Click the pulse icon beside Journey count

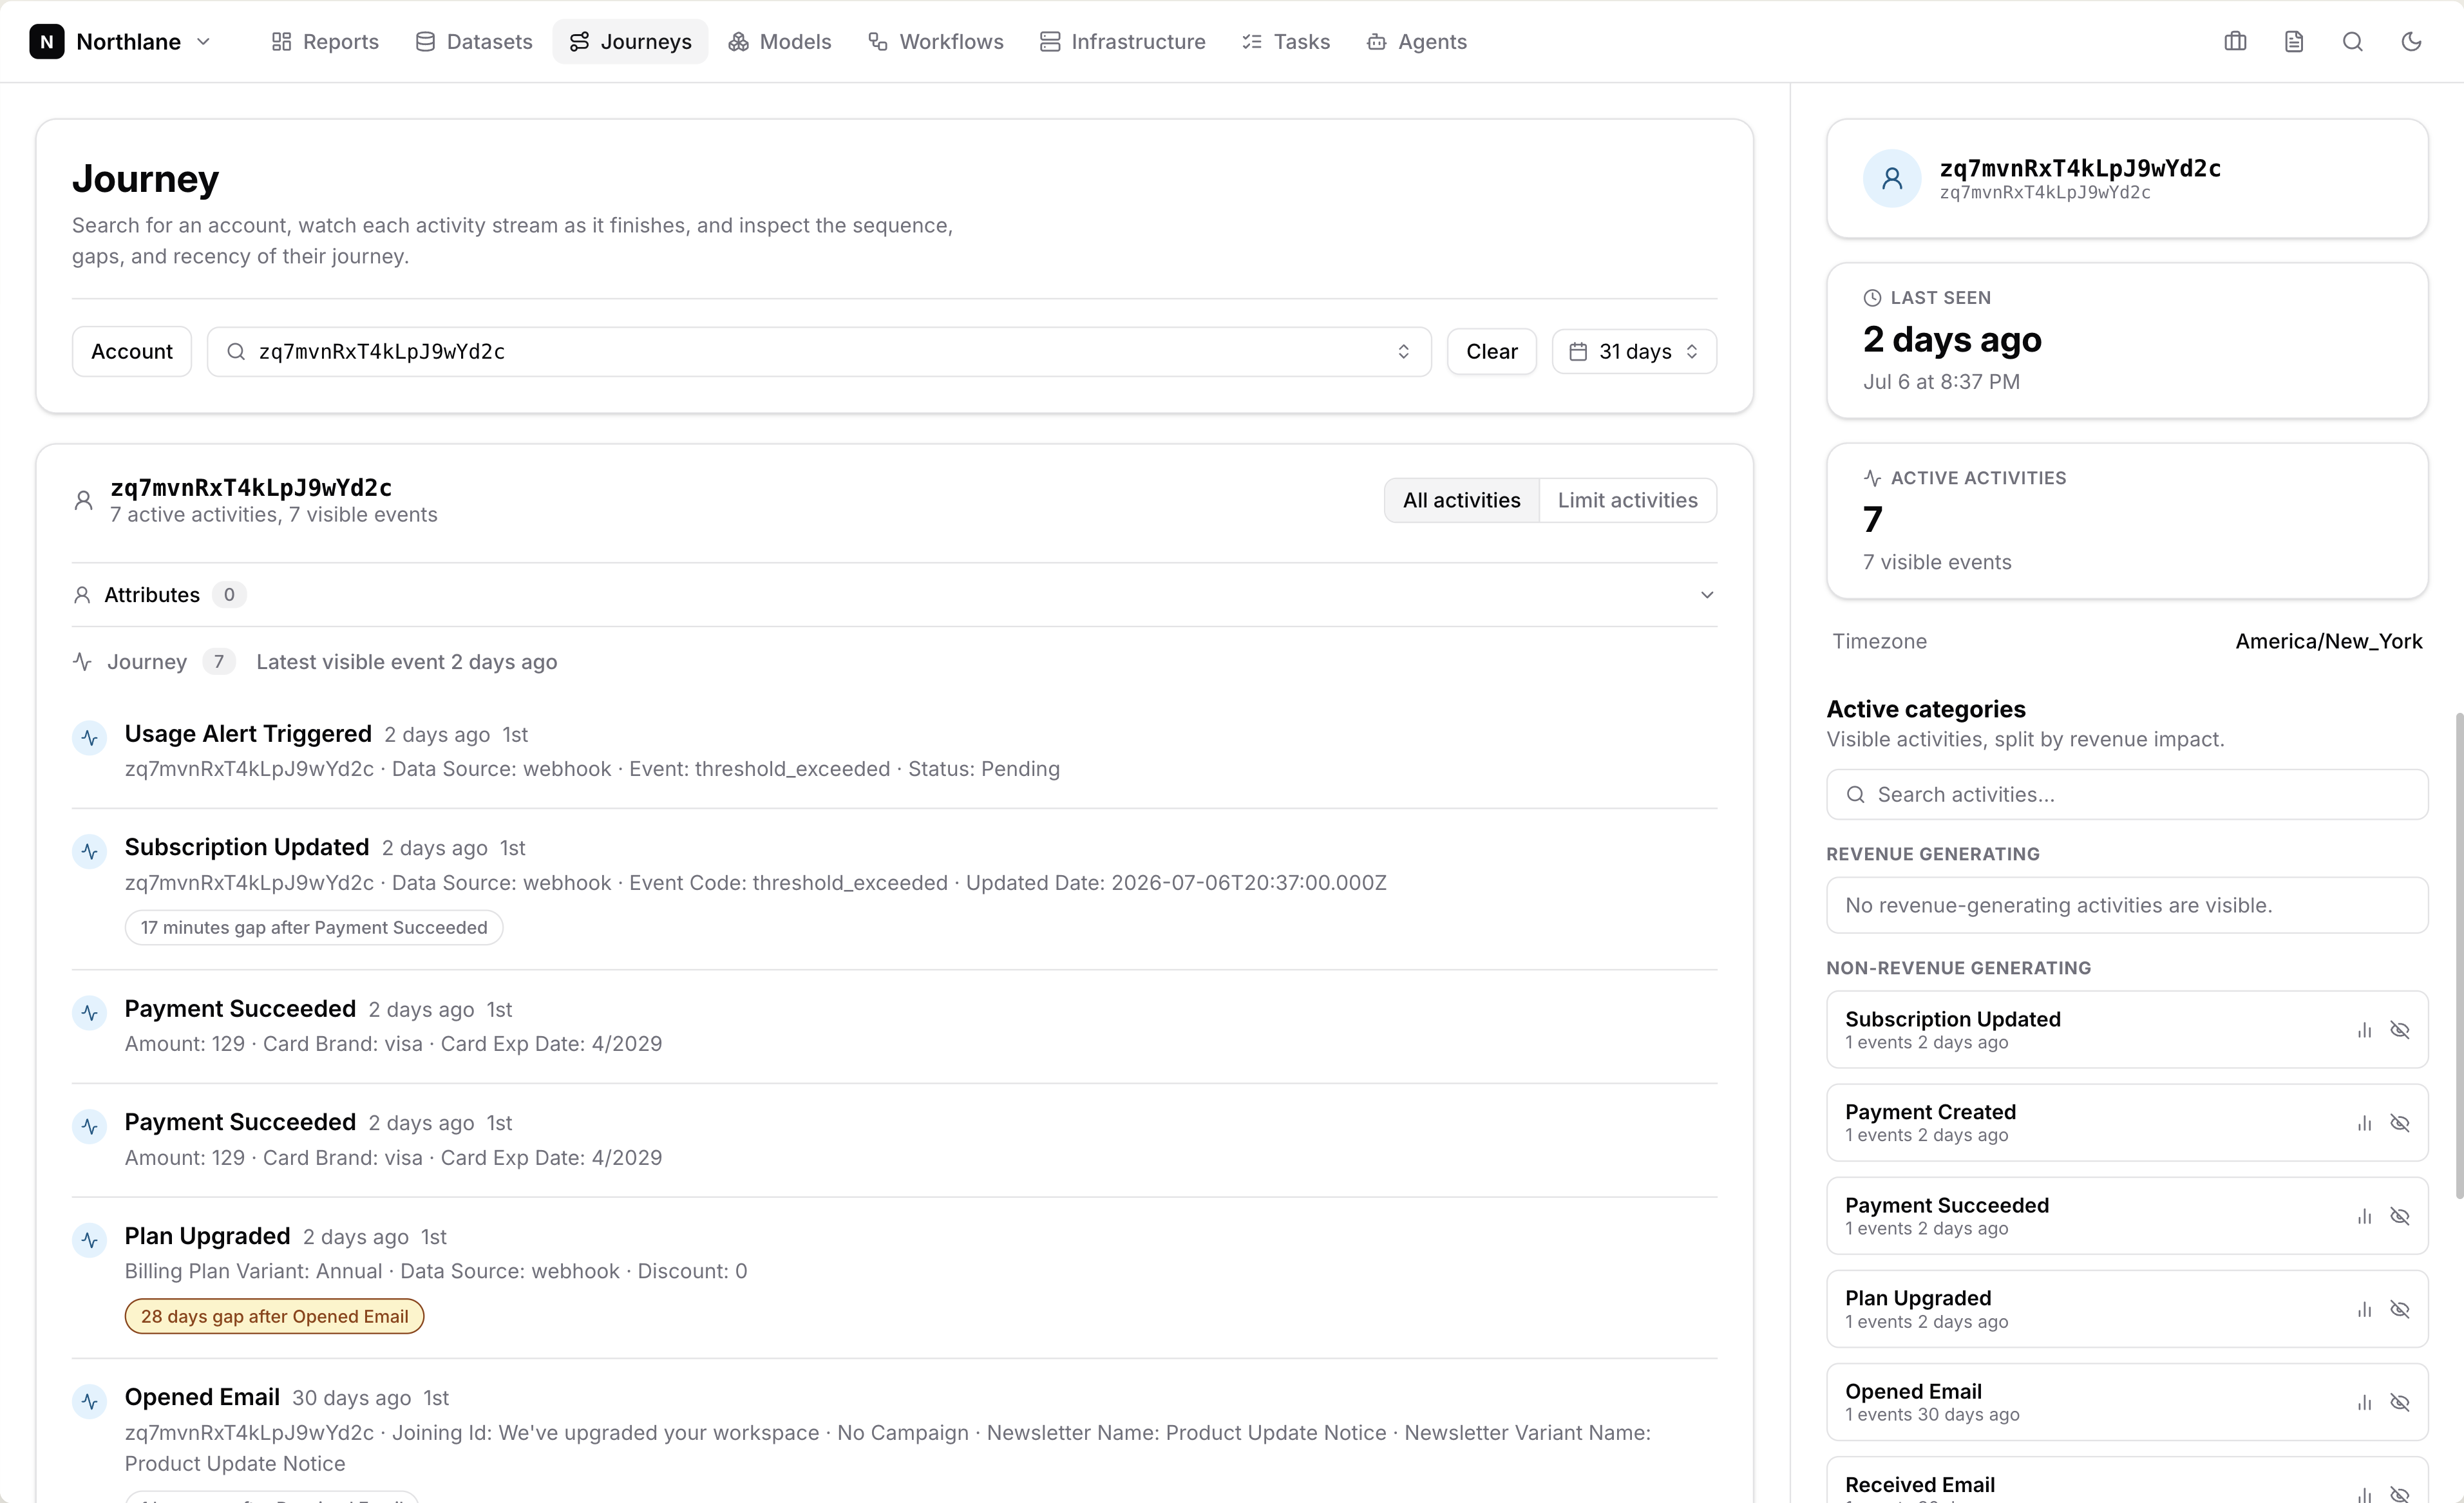click(x=83, y=662)
